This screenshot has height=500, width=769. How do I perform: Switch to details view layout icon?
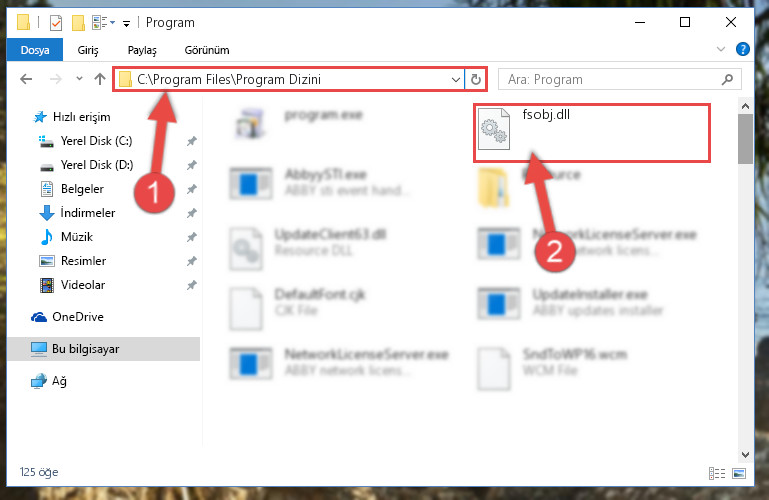point(717,473)
